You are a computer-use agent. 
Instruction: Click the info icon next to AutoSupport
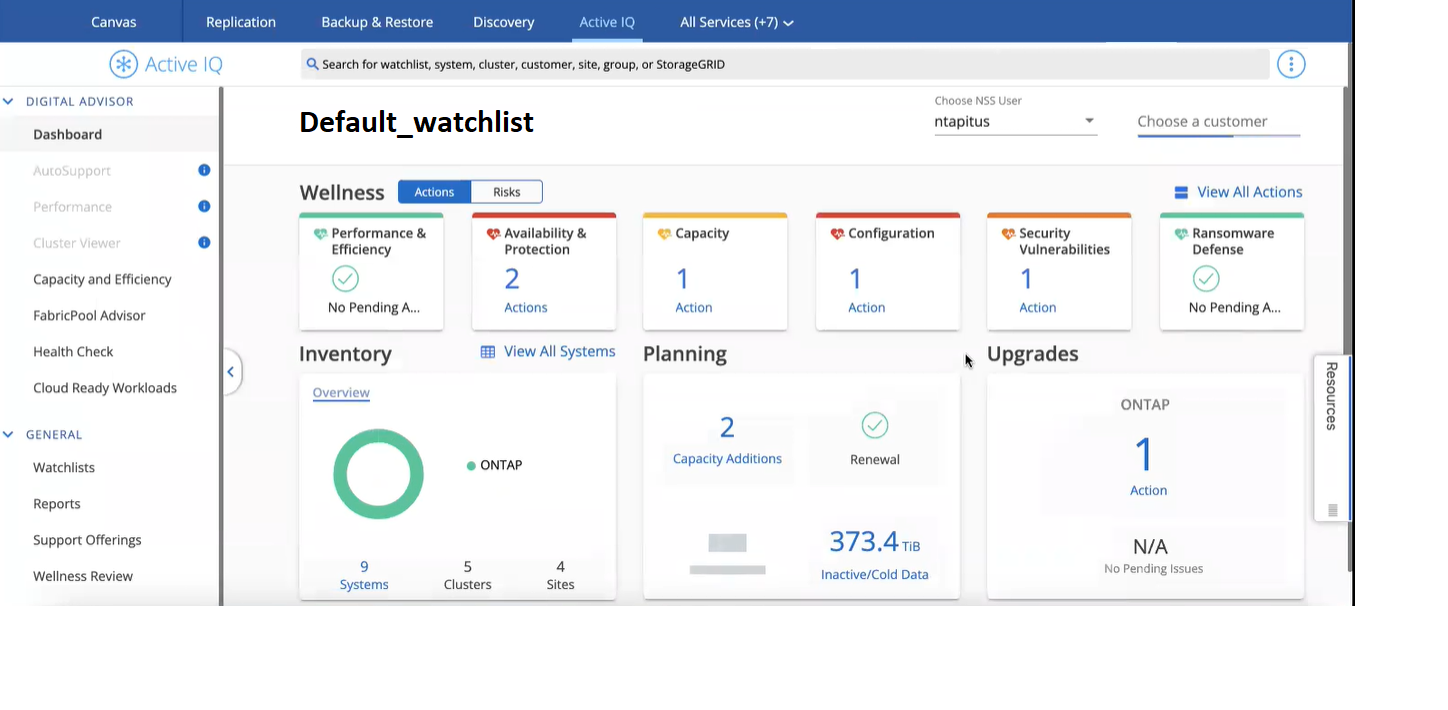(x=204, y=170)
